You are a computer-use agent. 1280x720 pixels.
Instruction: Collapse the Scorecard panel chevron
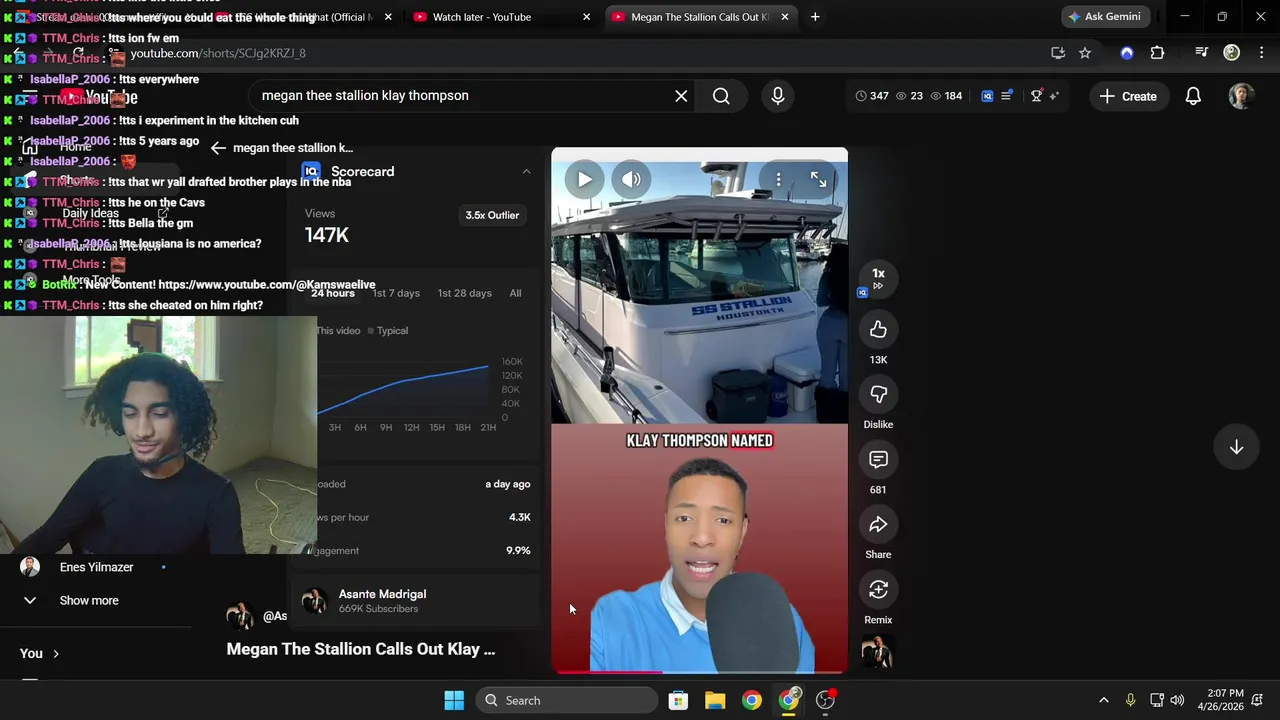pyautogui.click(x=526, y=172)
